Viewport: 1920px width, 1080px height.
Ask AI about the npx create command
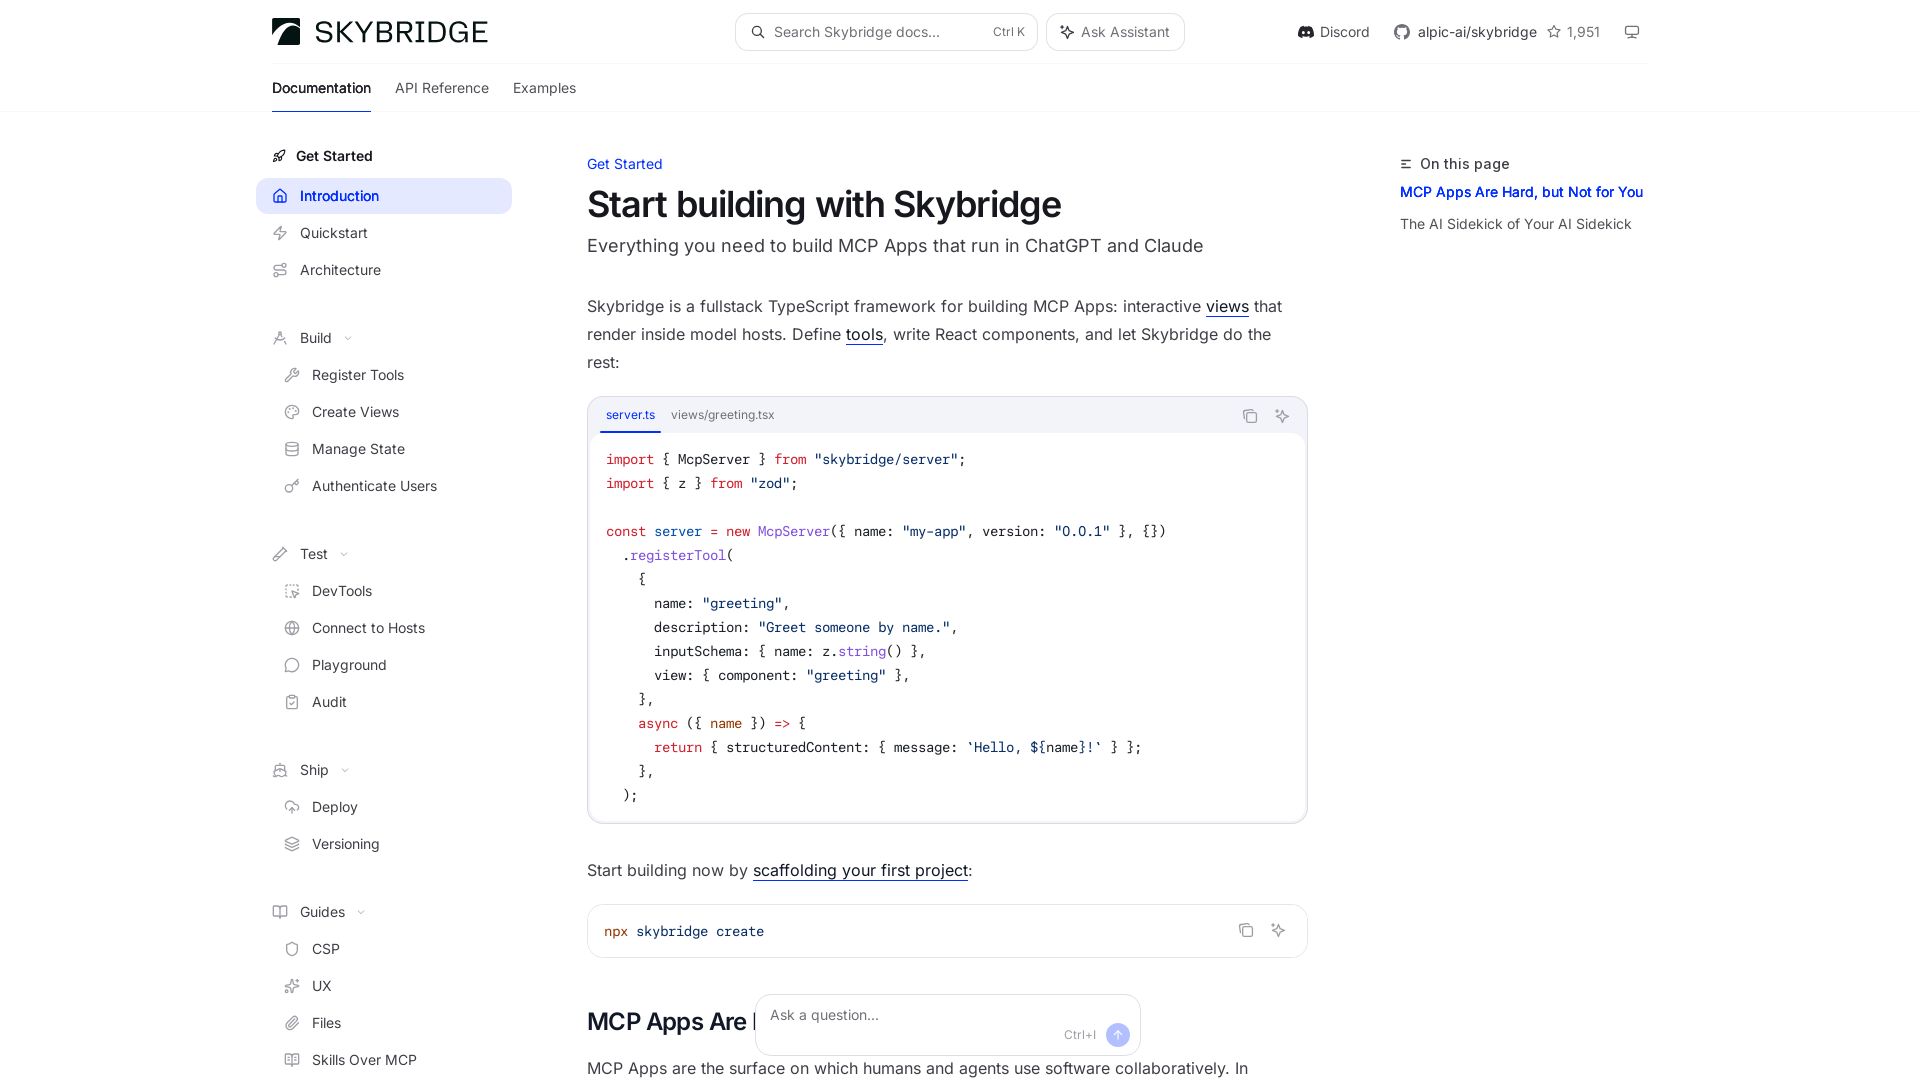click(1278, 930)
